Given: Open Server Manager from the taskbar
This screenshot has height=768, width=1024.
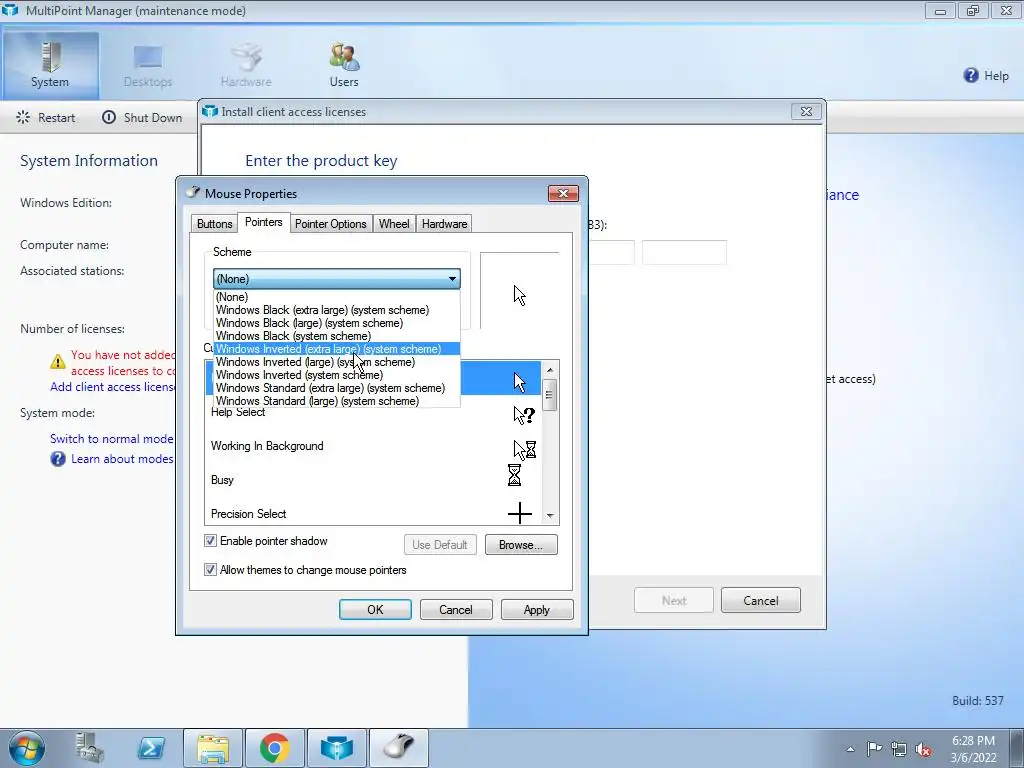Looking at the screenshot, I should click(x=89, y=748).
